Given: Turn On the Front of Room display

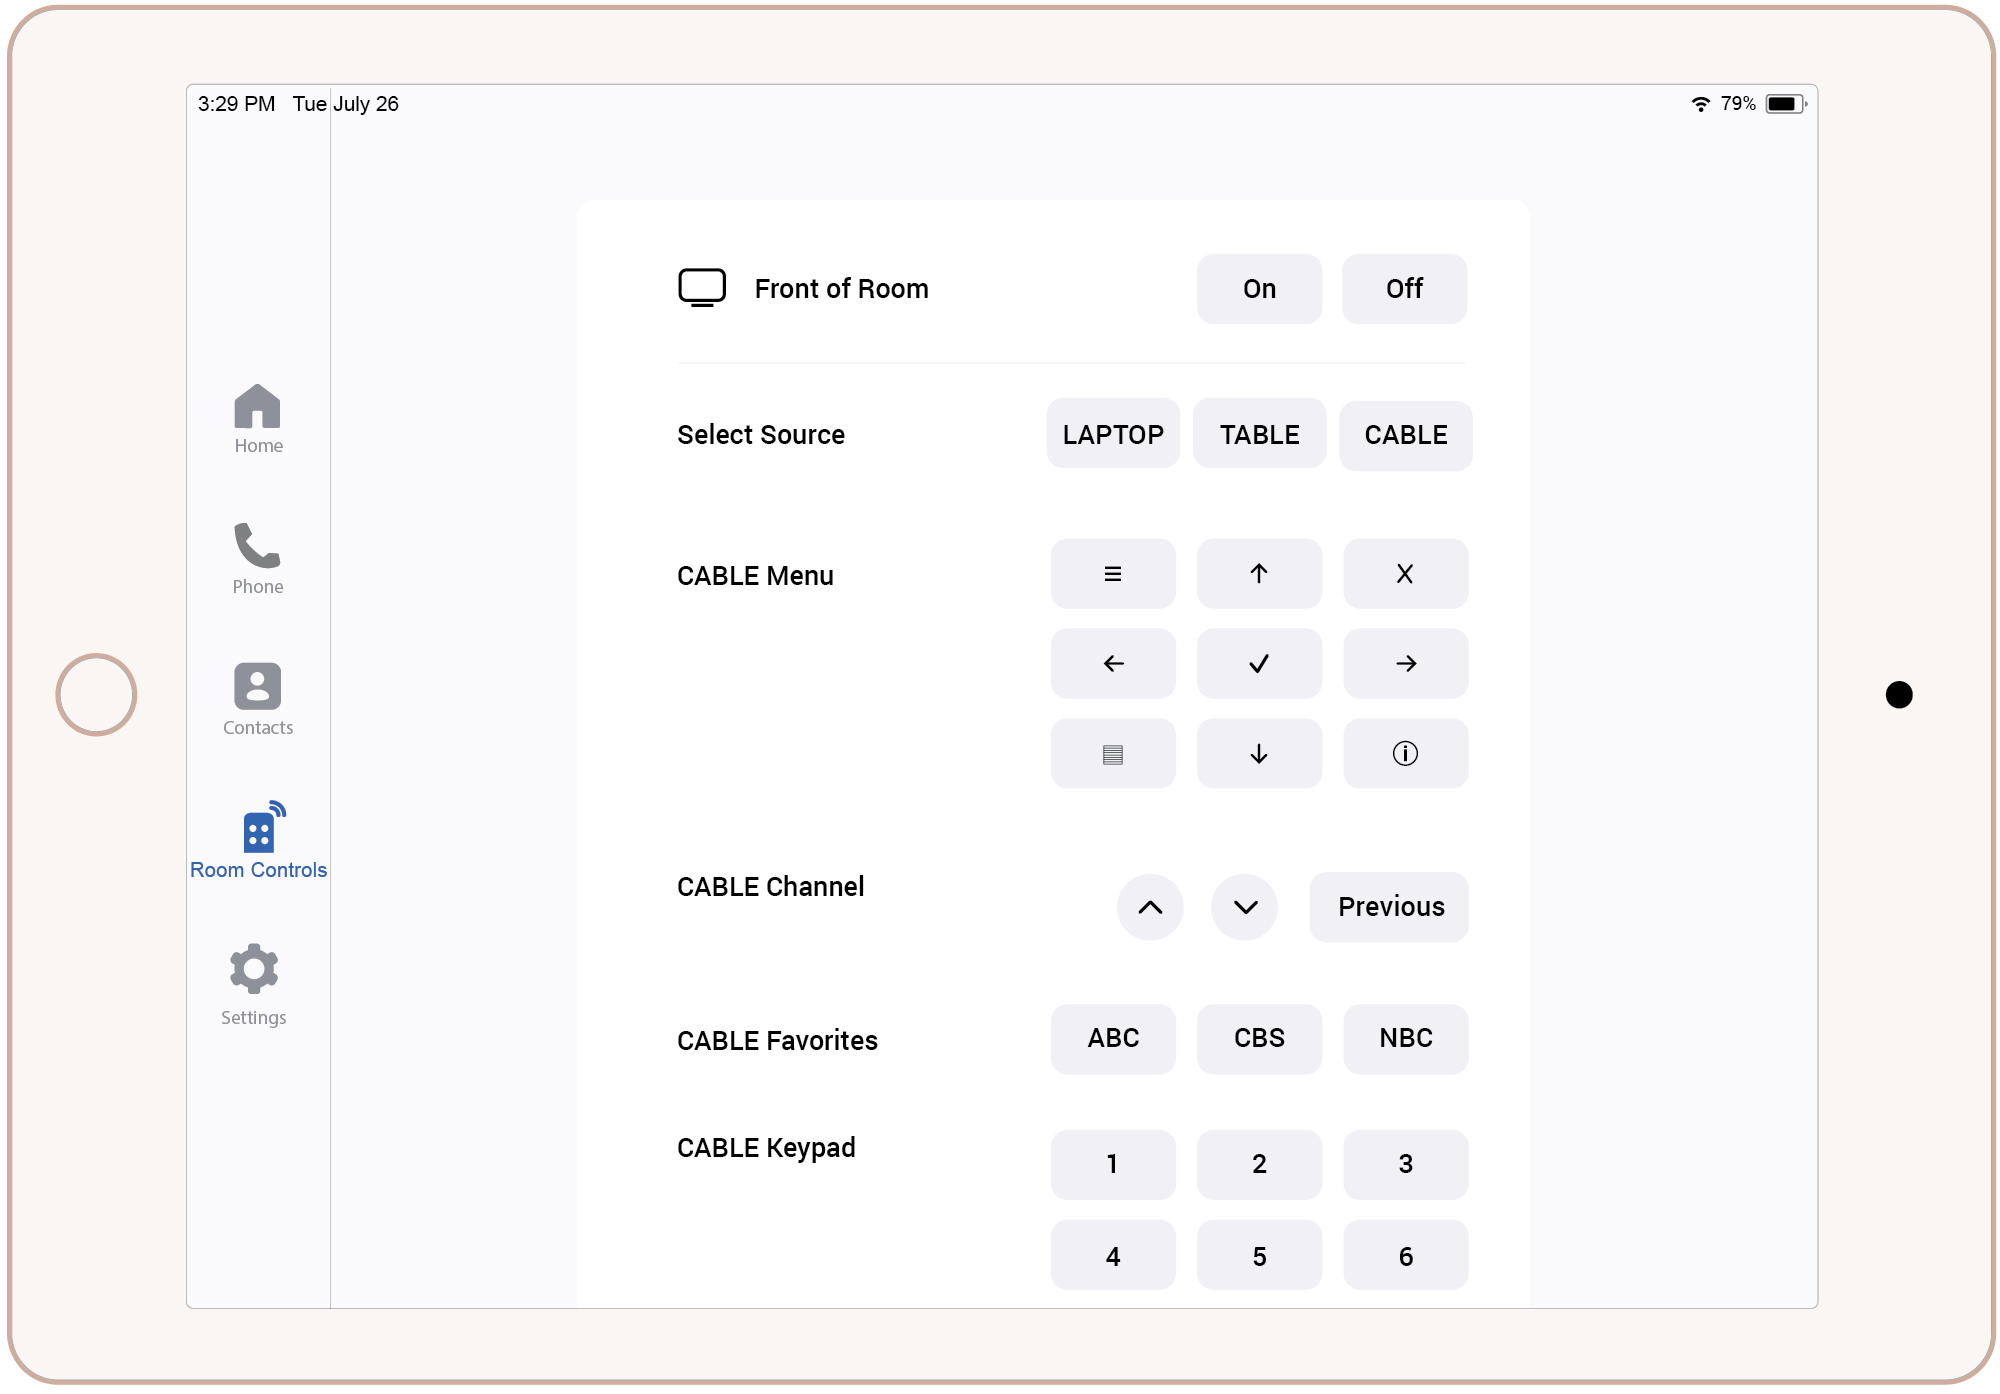Looking at the screenshot, I should click(x=1259, y=288).
